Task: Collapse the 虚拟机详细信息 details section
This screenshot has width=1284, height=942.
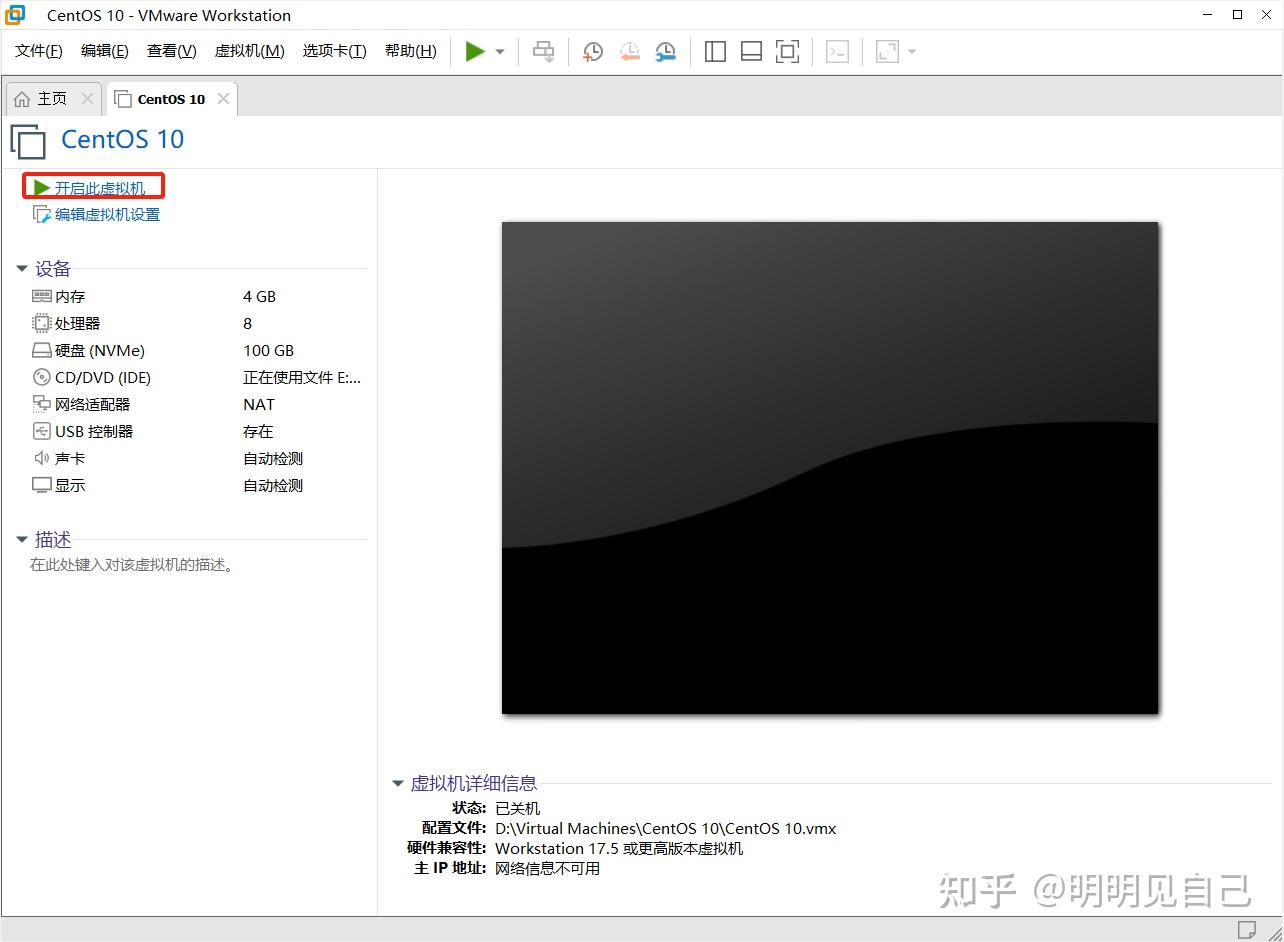Action: pos(398,783)
